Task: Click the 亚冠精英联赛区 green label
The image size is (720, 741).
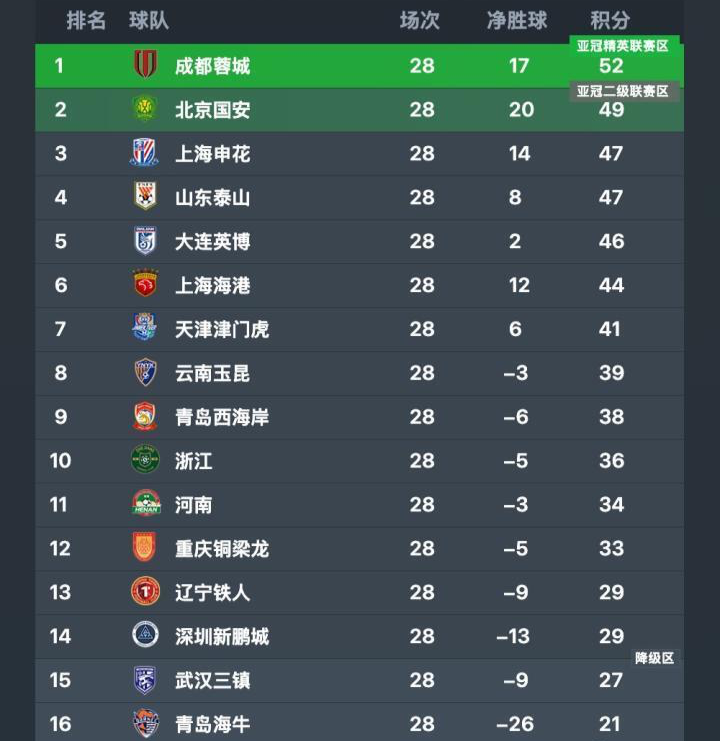Action: coord(623,45)
